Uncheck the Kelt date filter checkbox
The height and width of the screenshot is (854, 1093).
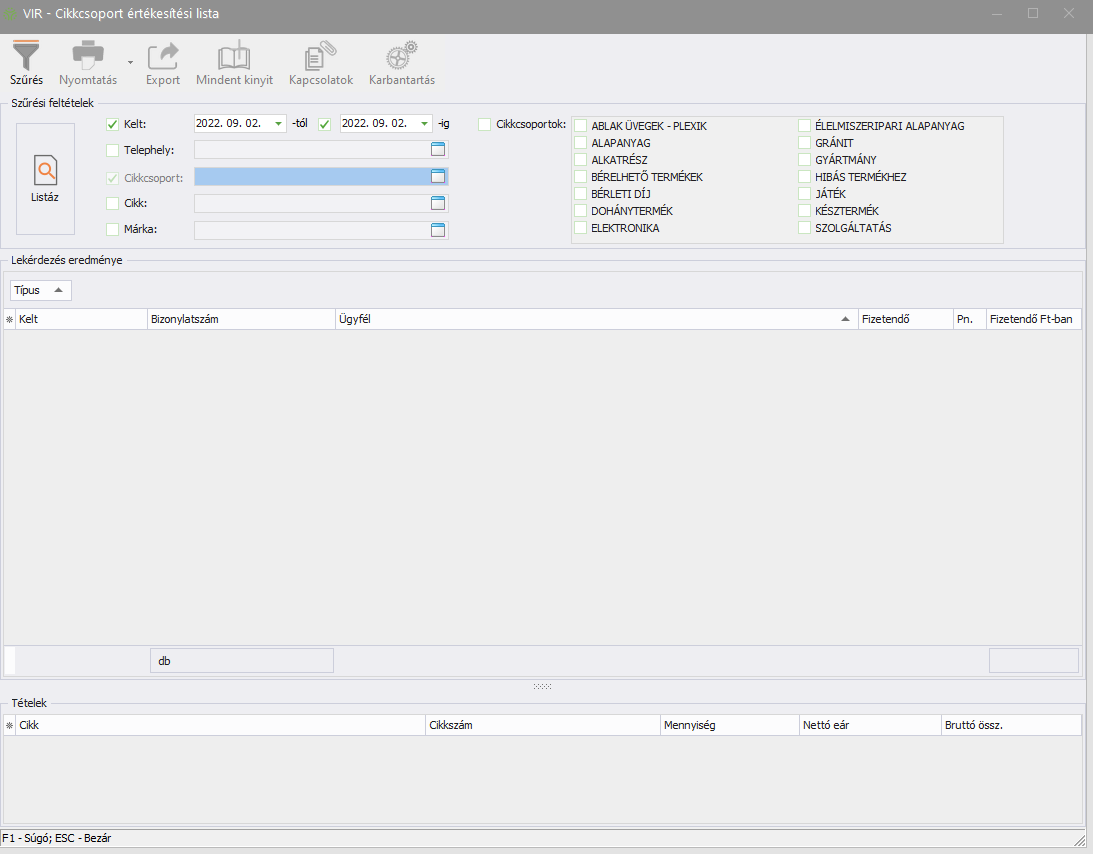[112, 124]
